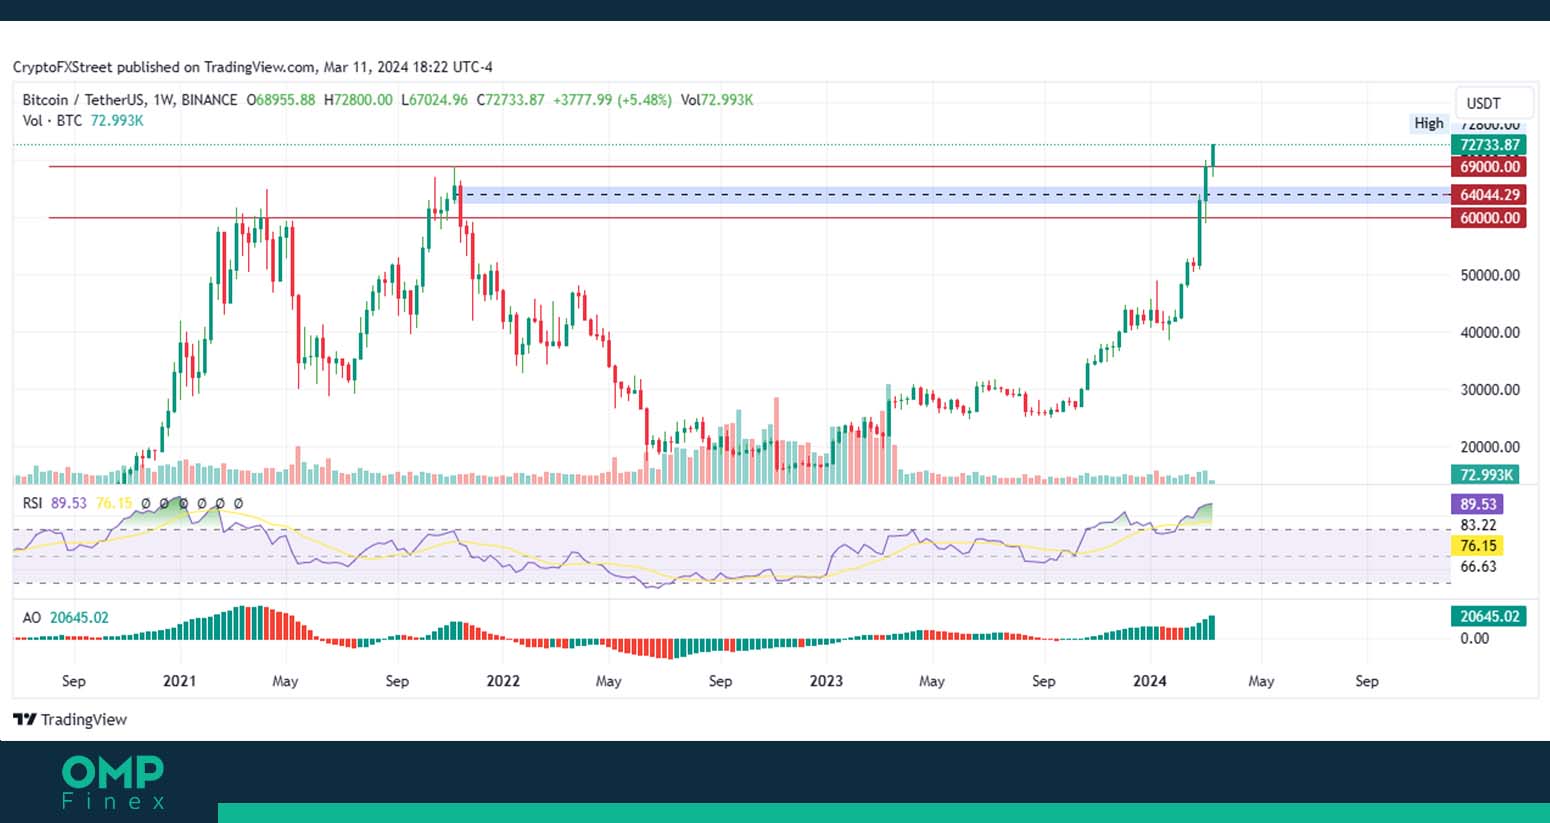Click the TradingView logo below the chart
This screenshot has height=823, width=1550.
[70, 719]
